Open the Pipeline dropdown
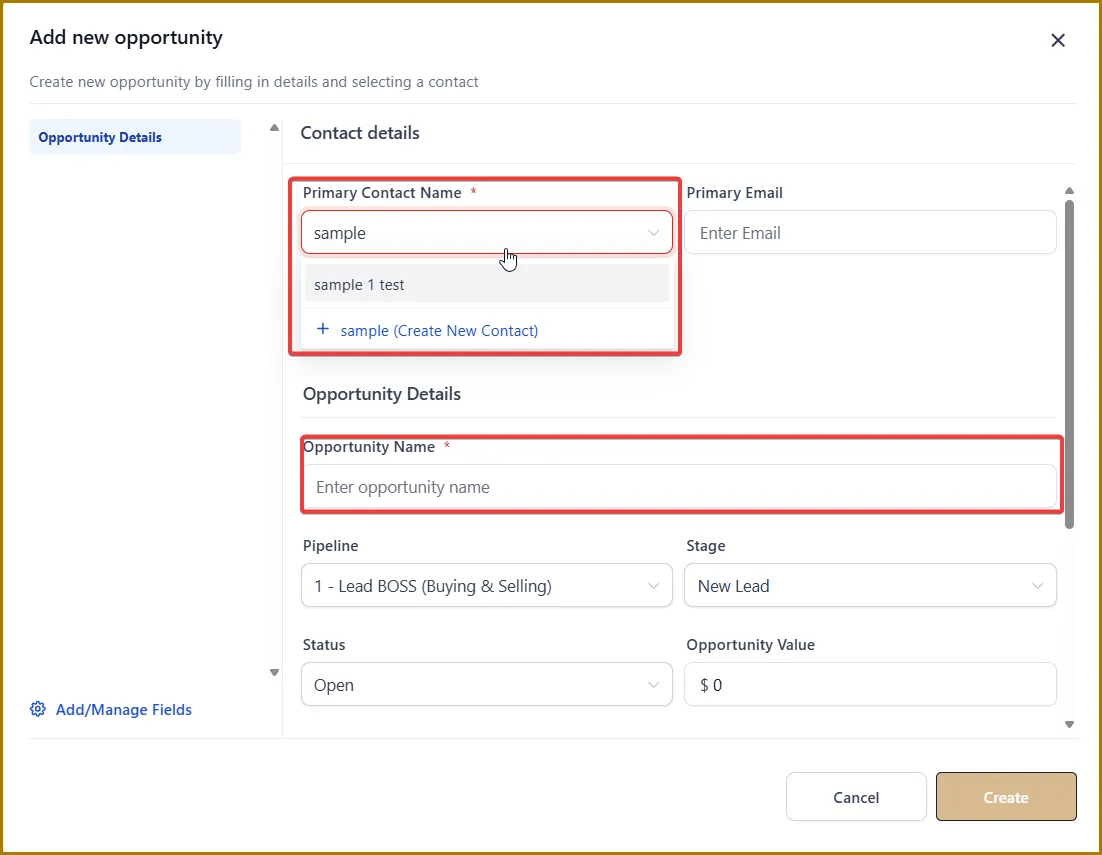This screenshot has height=855, width=1102. [486, 586]
